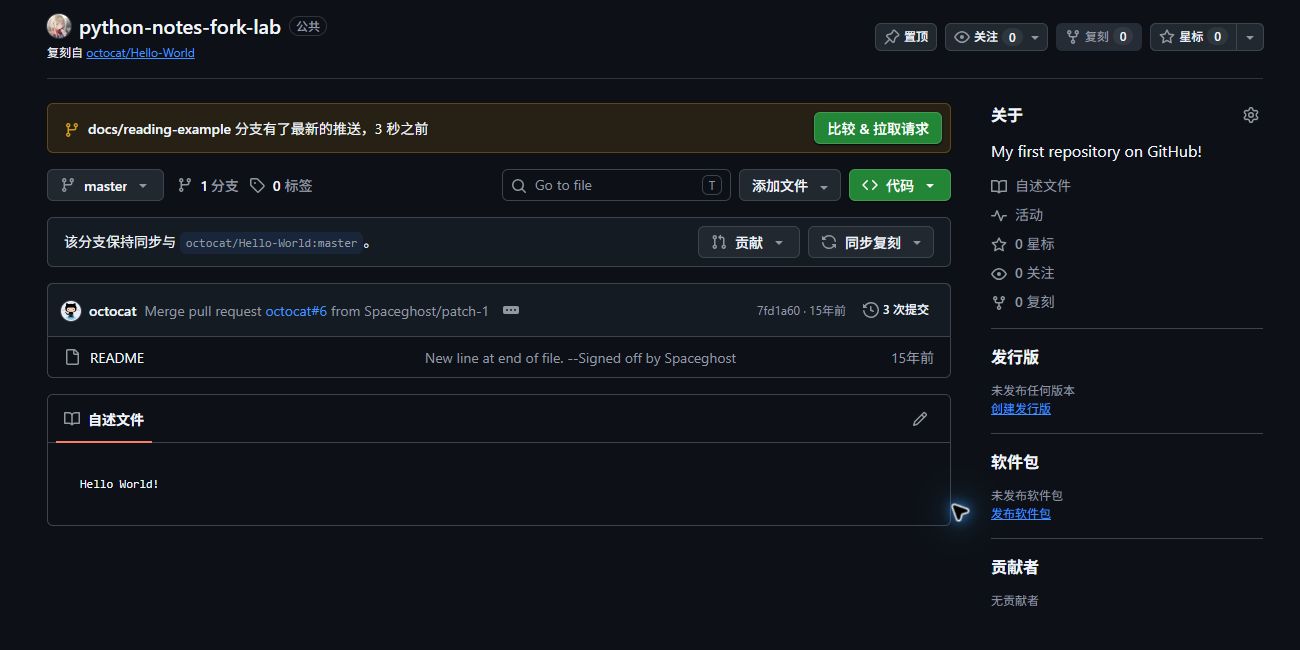Click 发布软件包 link
This screenshot has height=650, width=1300.
(x=1021, y=514)
